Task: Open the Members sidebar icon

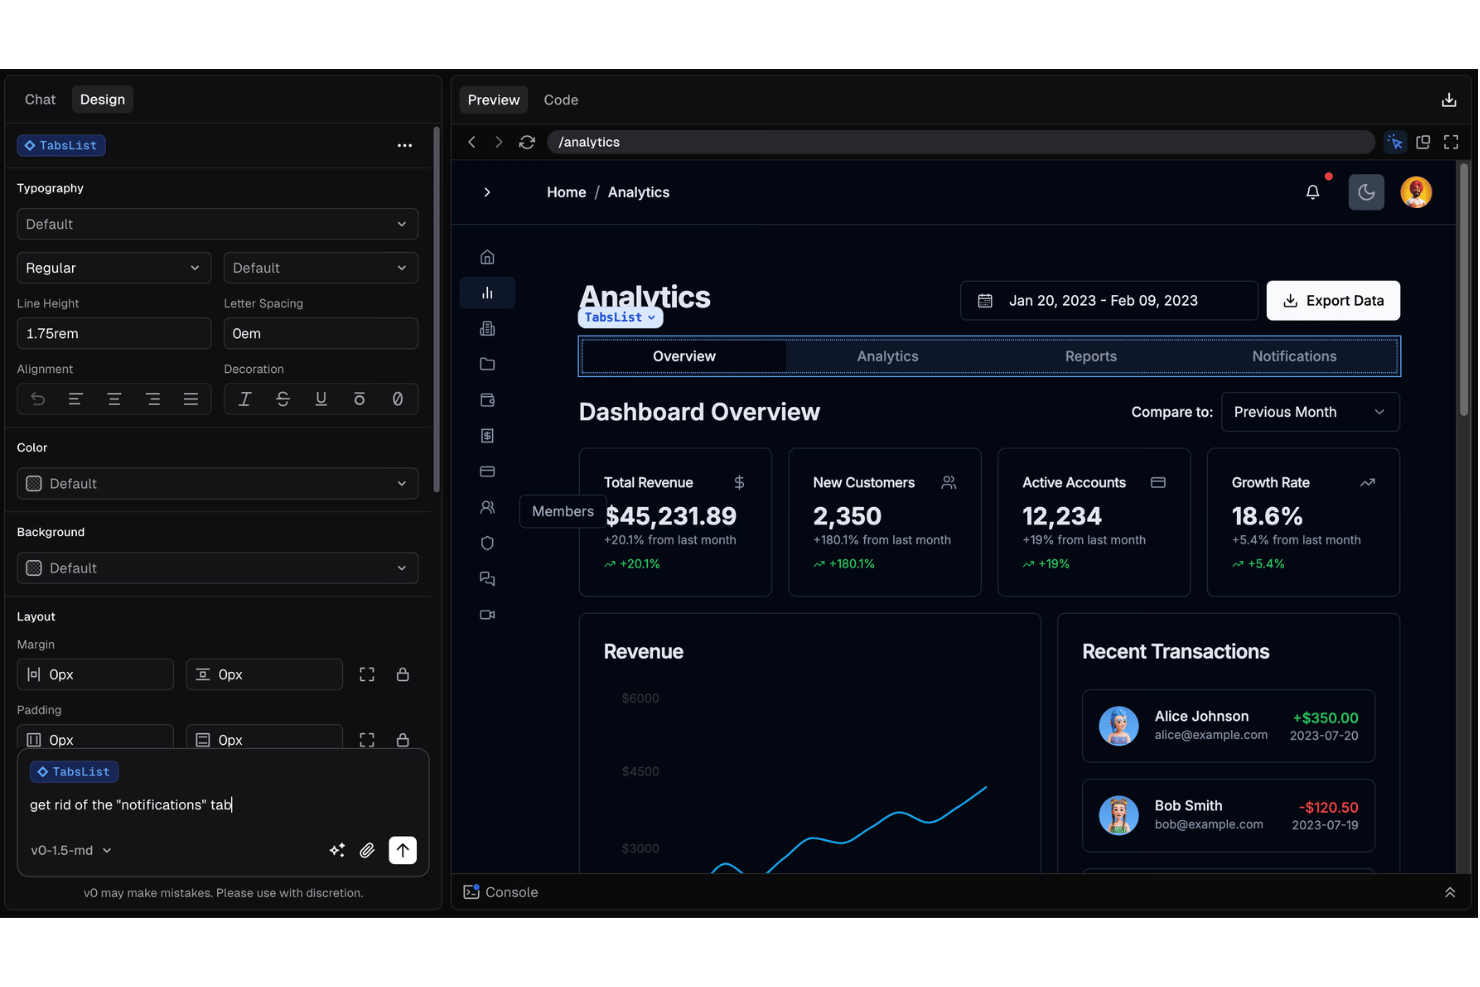Action: point(487,507)
